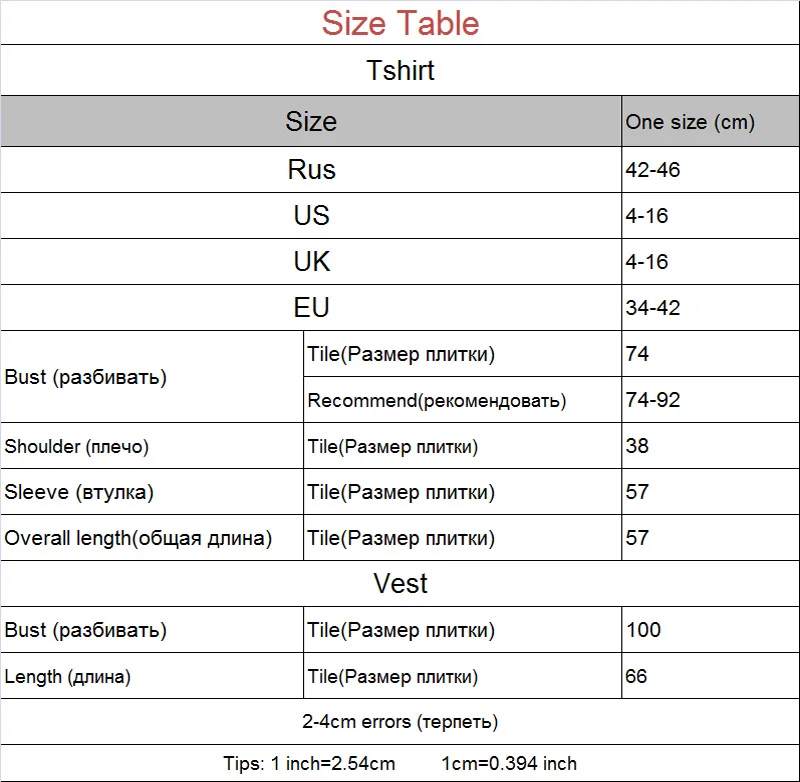Select the Tshirt section heading
The height and width of the screenshot is (782, 800).
point(400,71)
